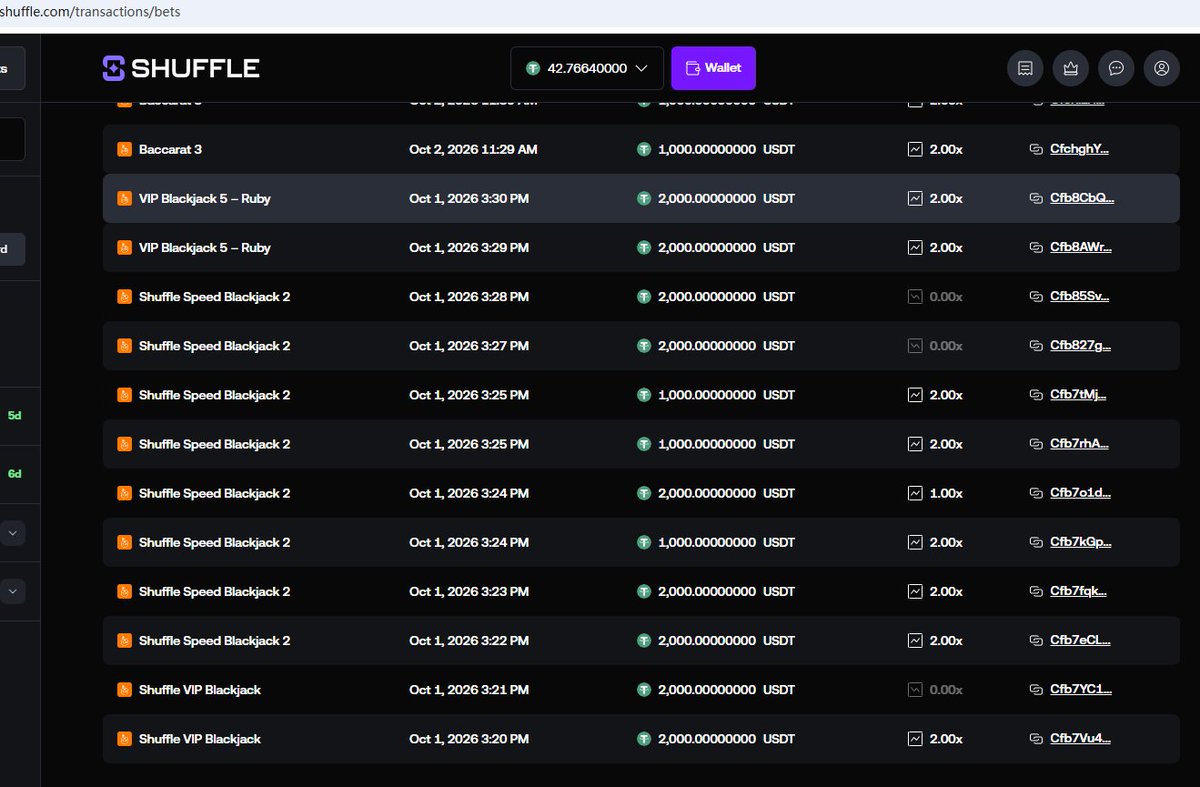Click multiplier chart icon on Shuffle VIP Blackjack 3:20 row
Image resolution: width=1200 pixels, height=787 pixels.
coord(914,739)
